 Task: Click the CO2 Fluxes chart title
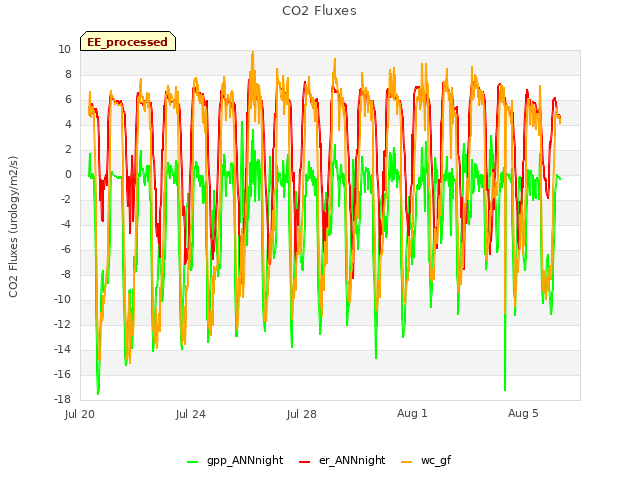click(319, 11)
